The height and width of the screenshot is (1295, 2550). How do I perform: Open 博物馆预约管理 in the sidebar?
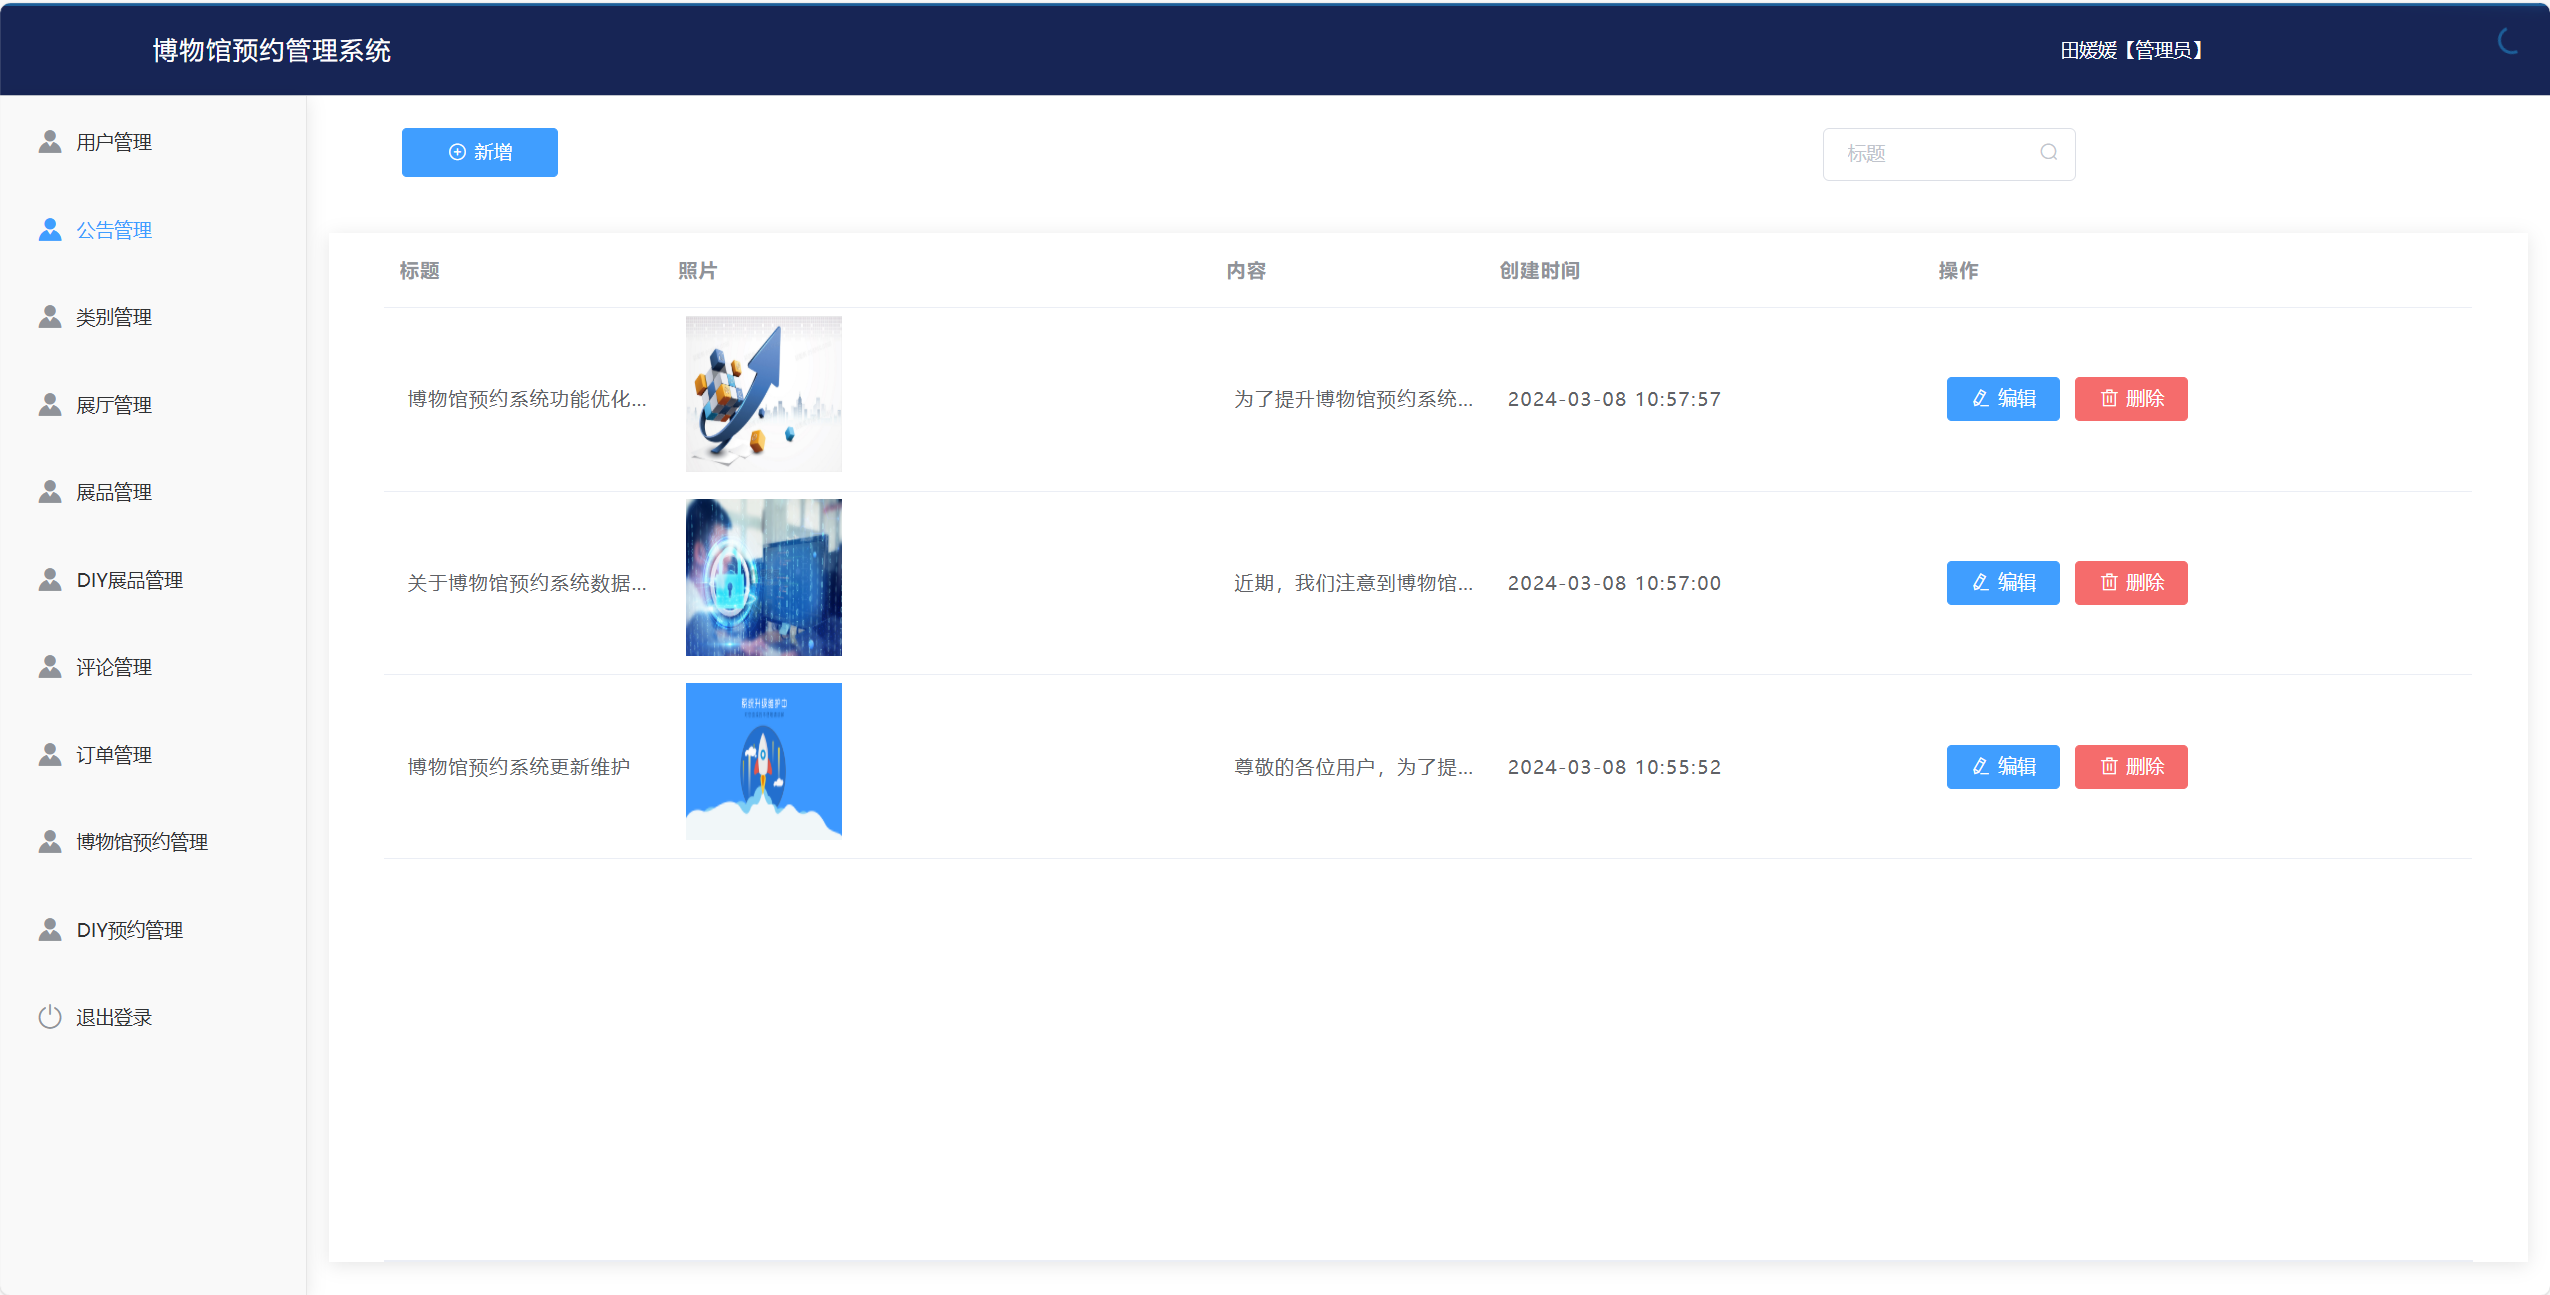tap(141, 842)
